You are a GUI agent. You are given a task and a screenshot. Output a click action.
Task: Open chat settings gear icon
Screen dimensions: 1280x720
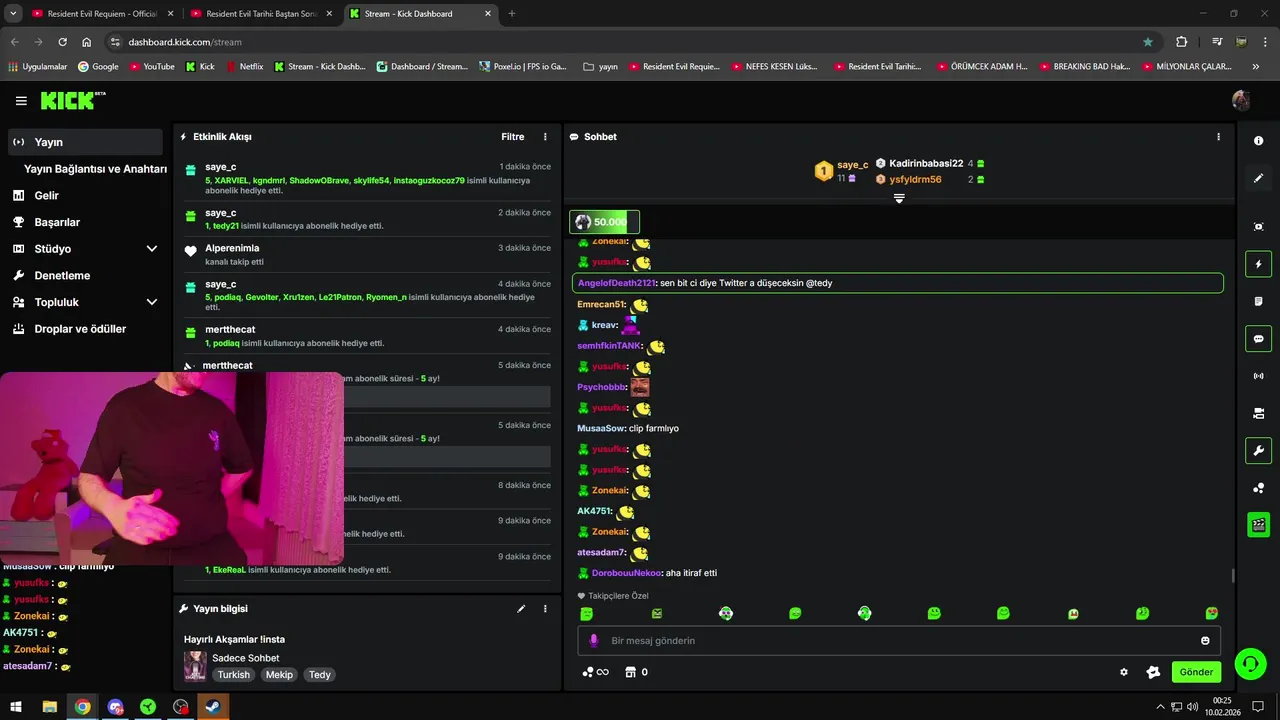(x=1124, y=672)
